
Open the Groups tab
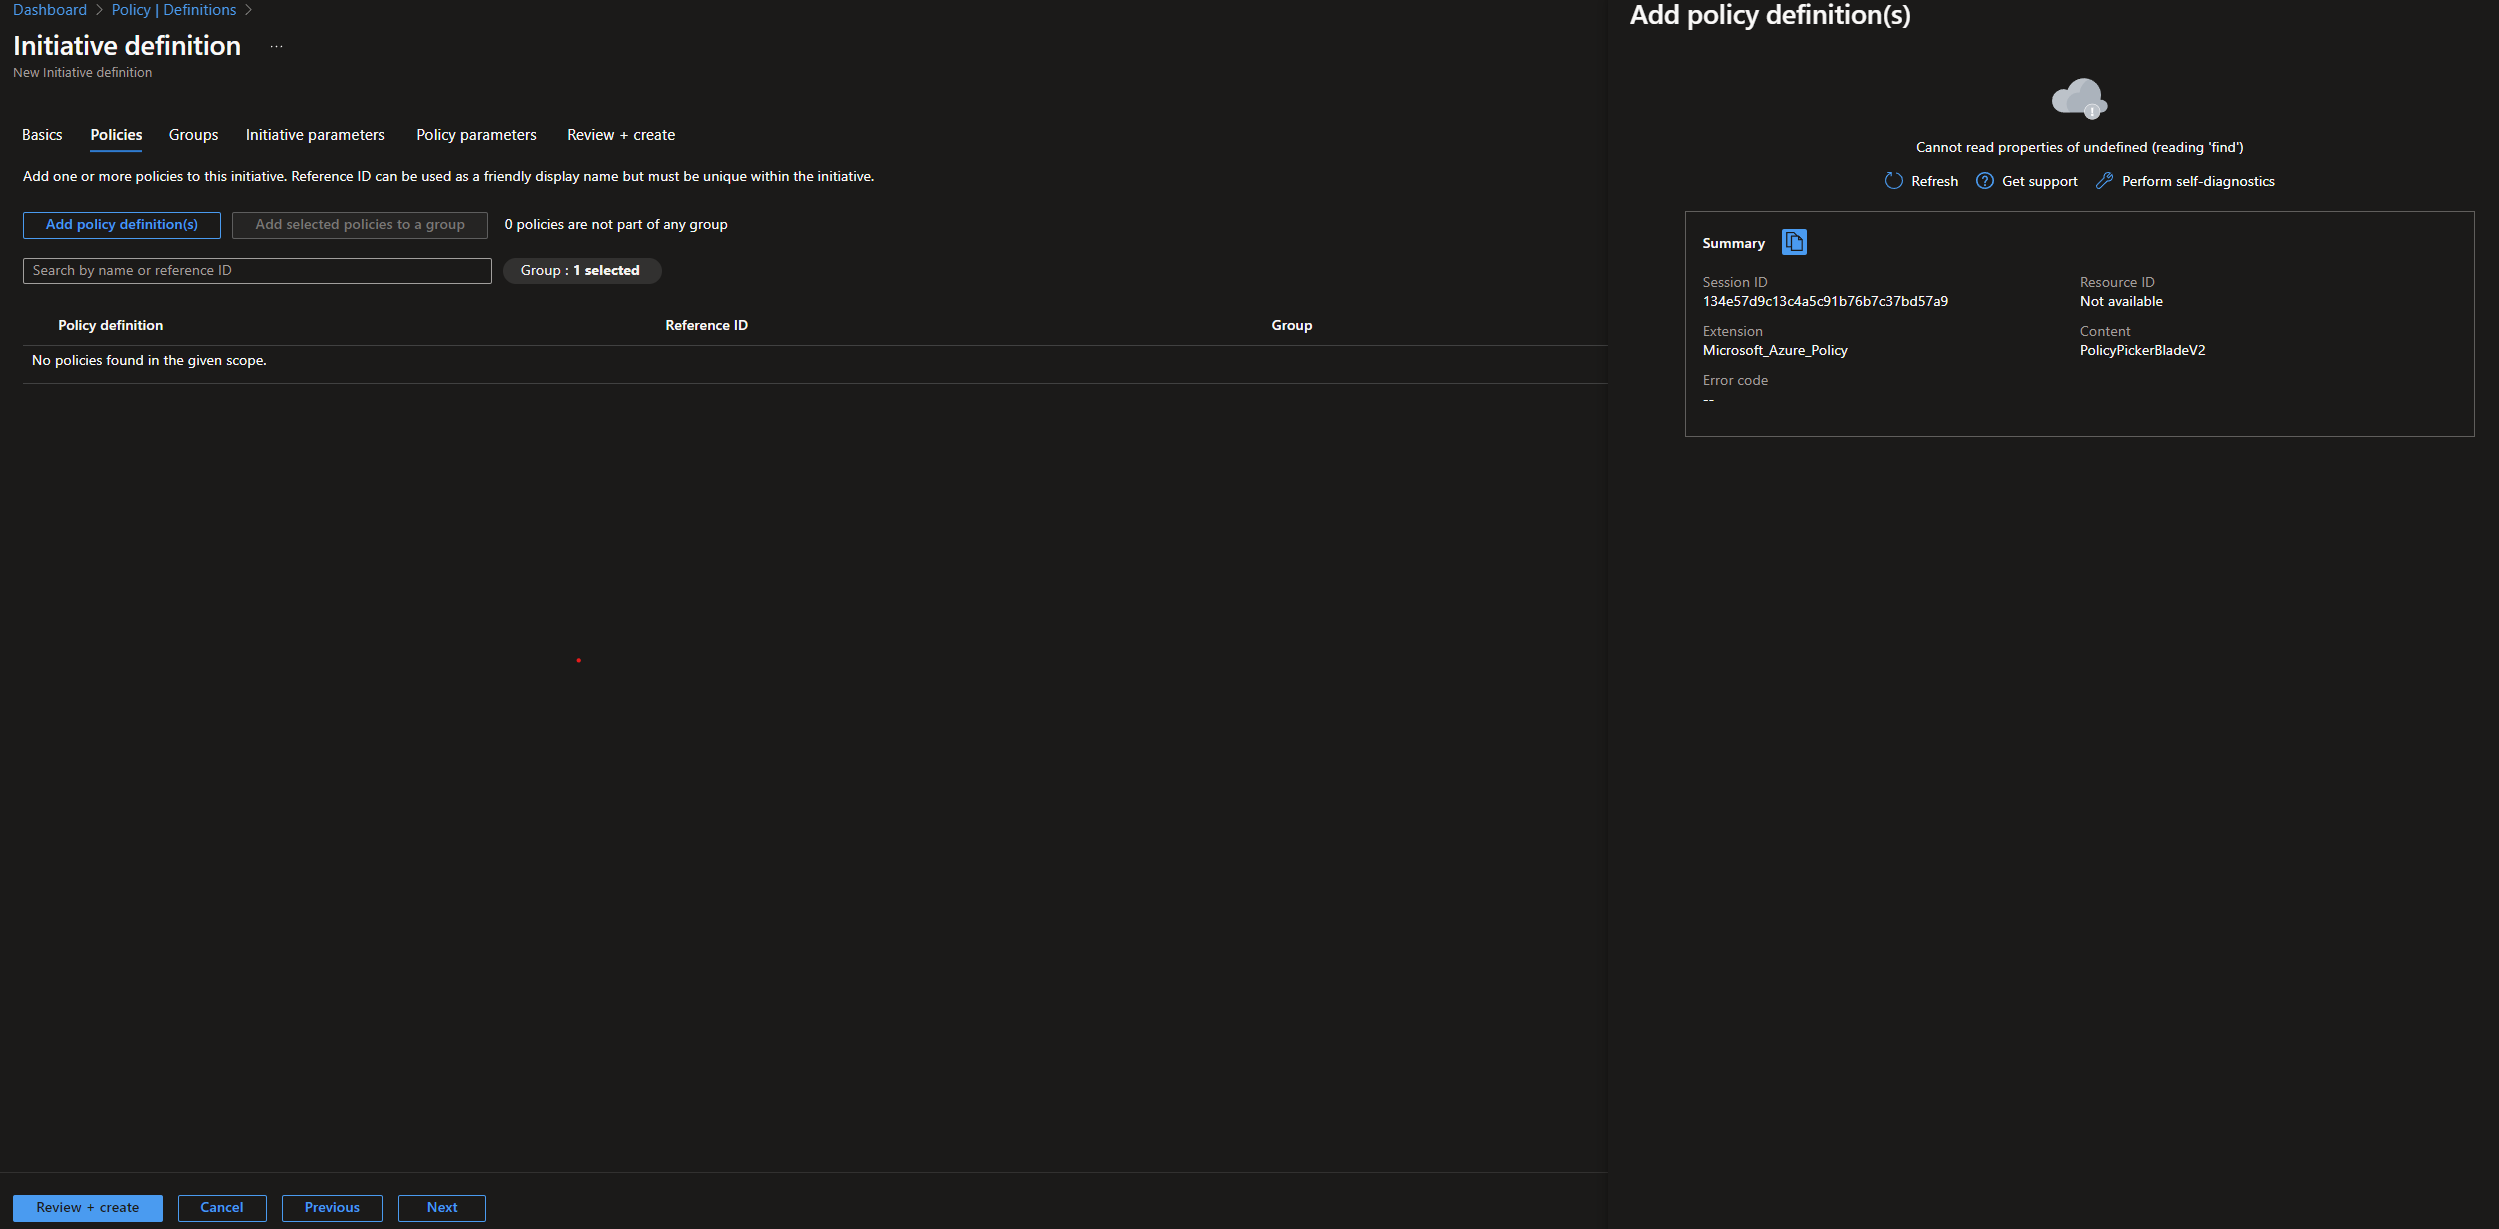pos(193,135)
